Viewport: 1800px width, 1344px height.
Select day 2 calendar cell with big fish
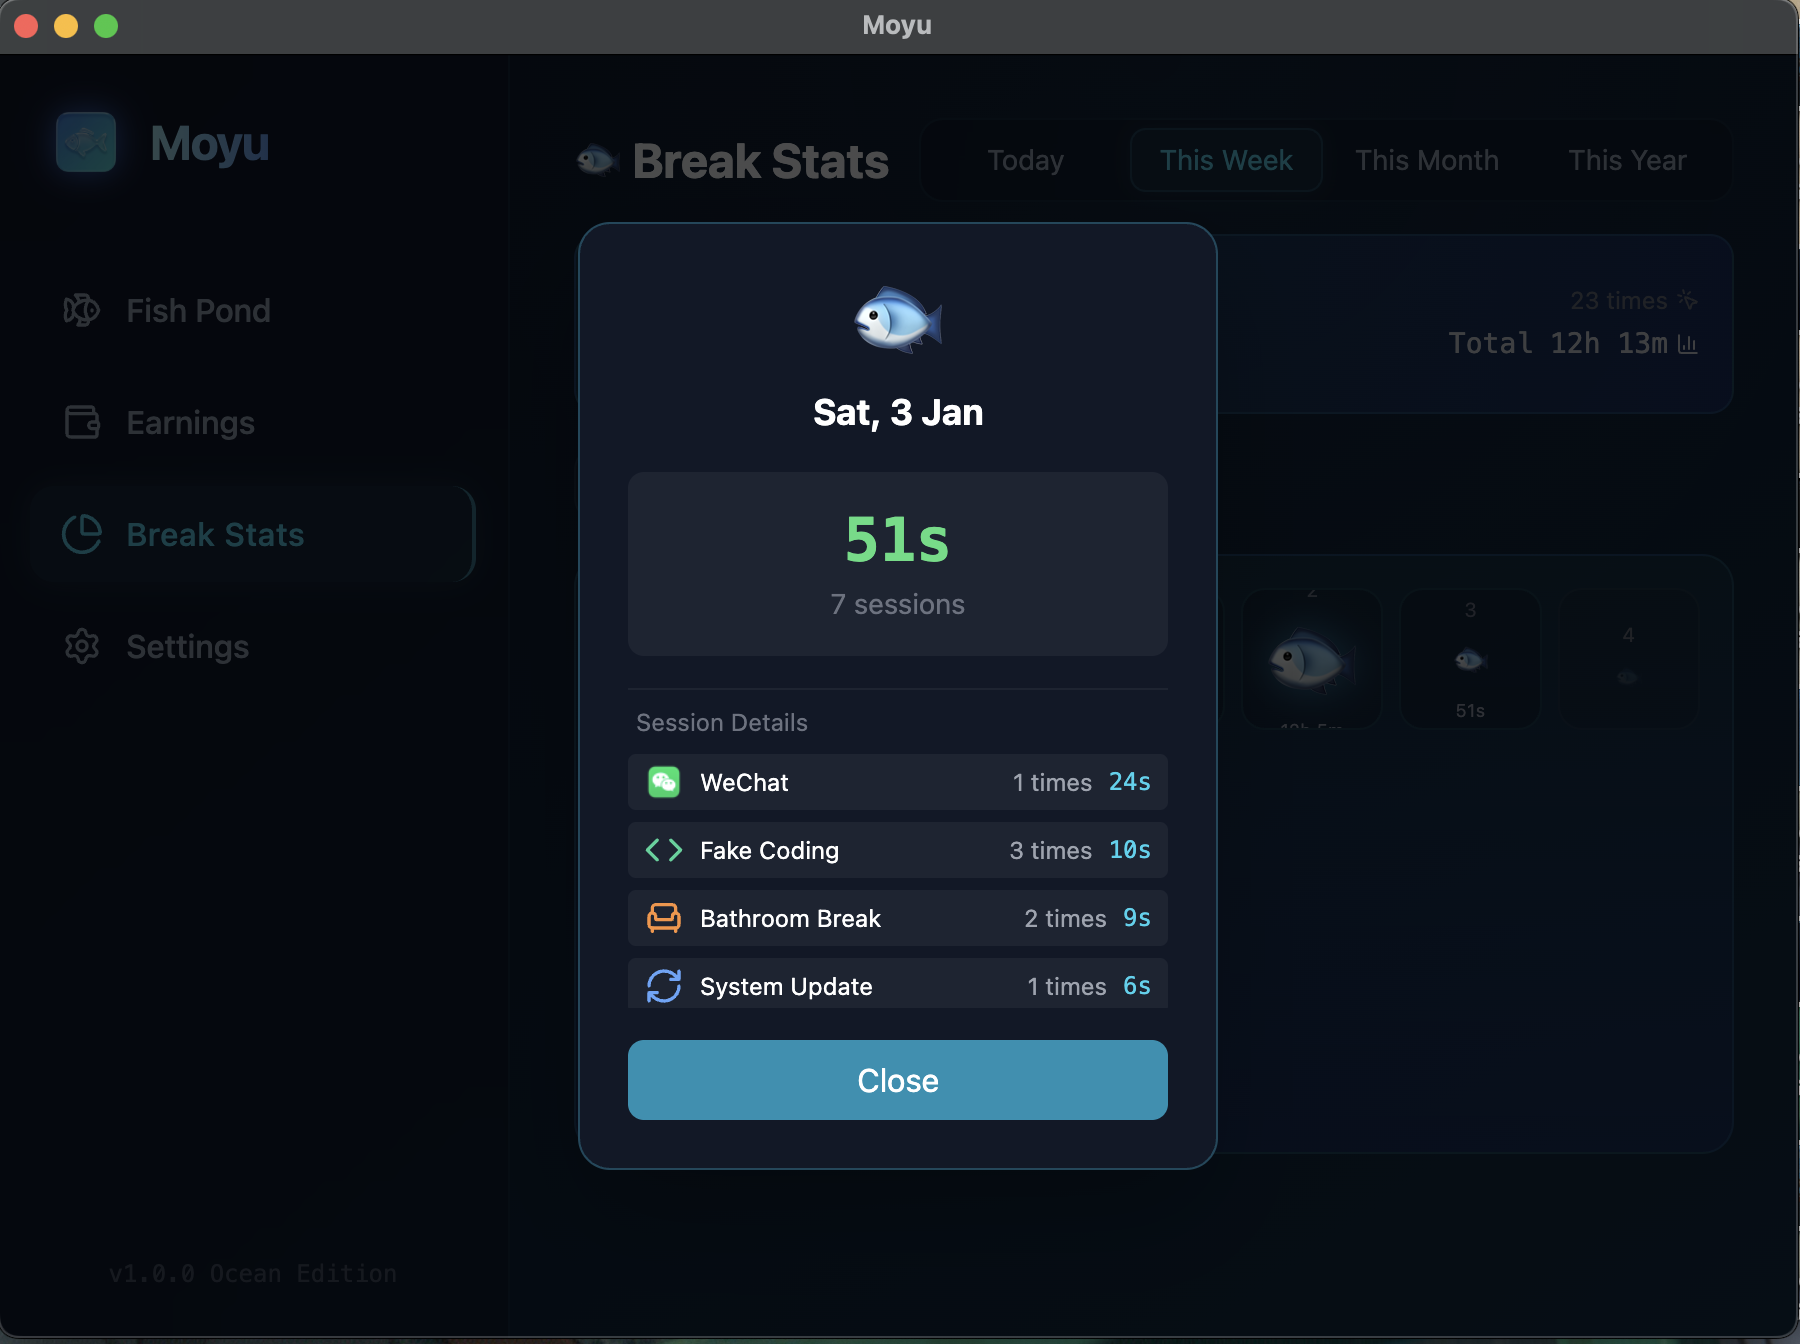1312,658
